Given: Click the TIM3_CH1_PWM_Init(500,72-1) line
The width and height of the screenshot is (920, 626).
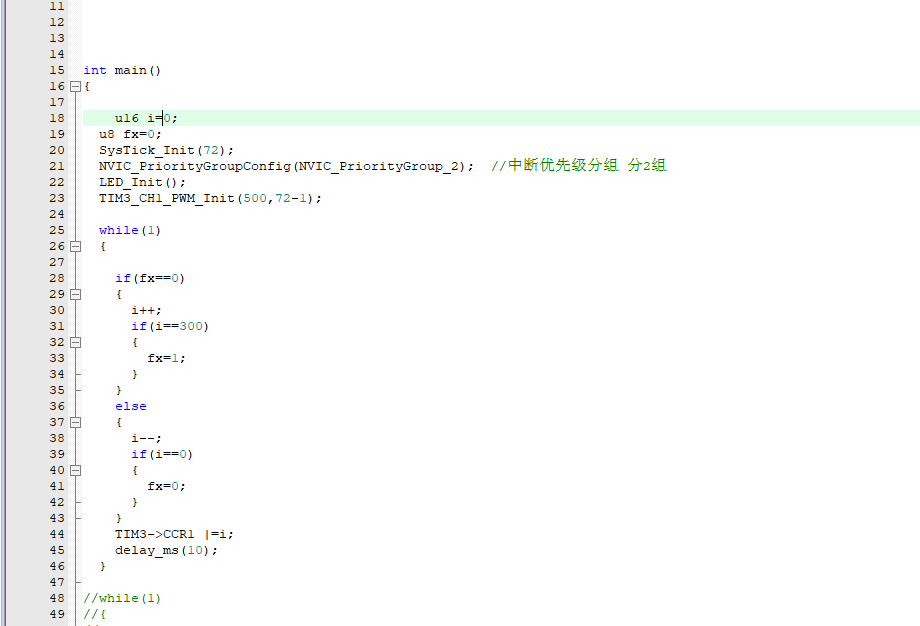Looking at the screenshot, I should pyautogui.click(x=210, y=198).
